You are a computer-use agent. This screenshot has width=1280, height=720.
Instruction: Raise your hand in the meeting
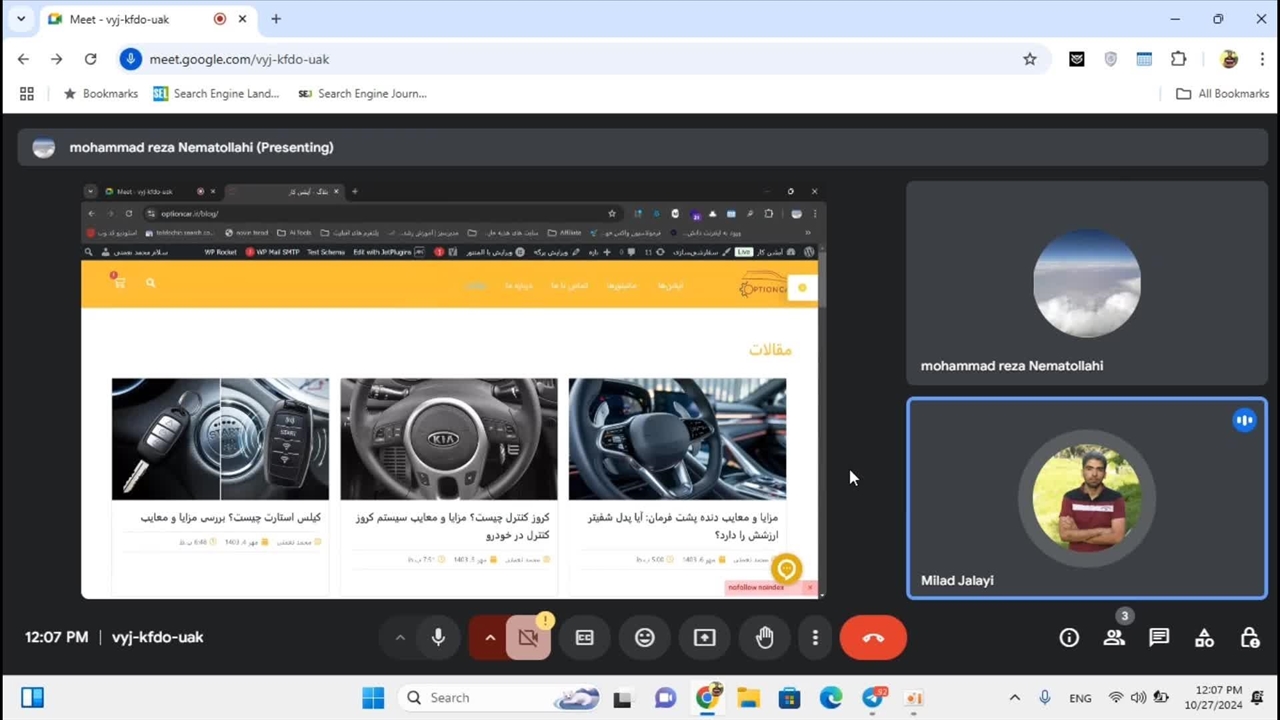click(765, 638)
